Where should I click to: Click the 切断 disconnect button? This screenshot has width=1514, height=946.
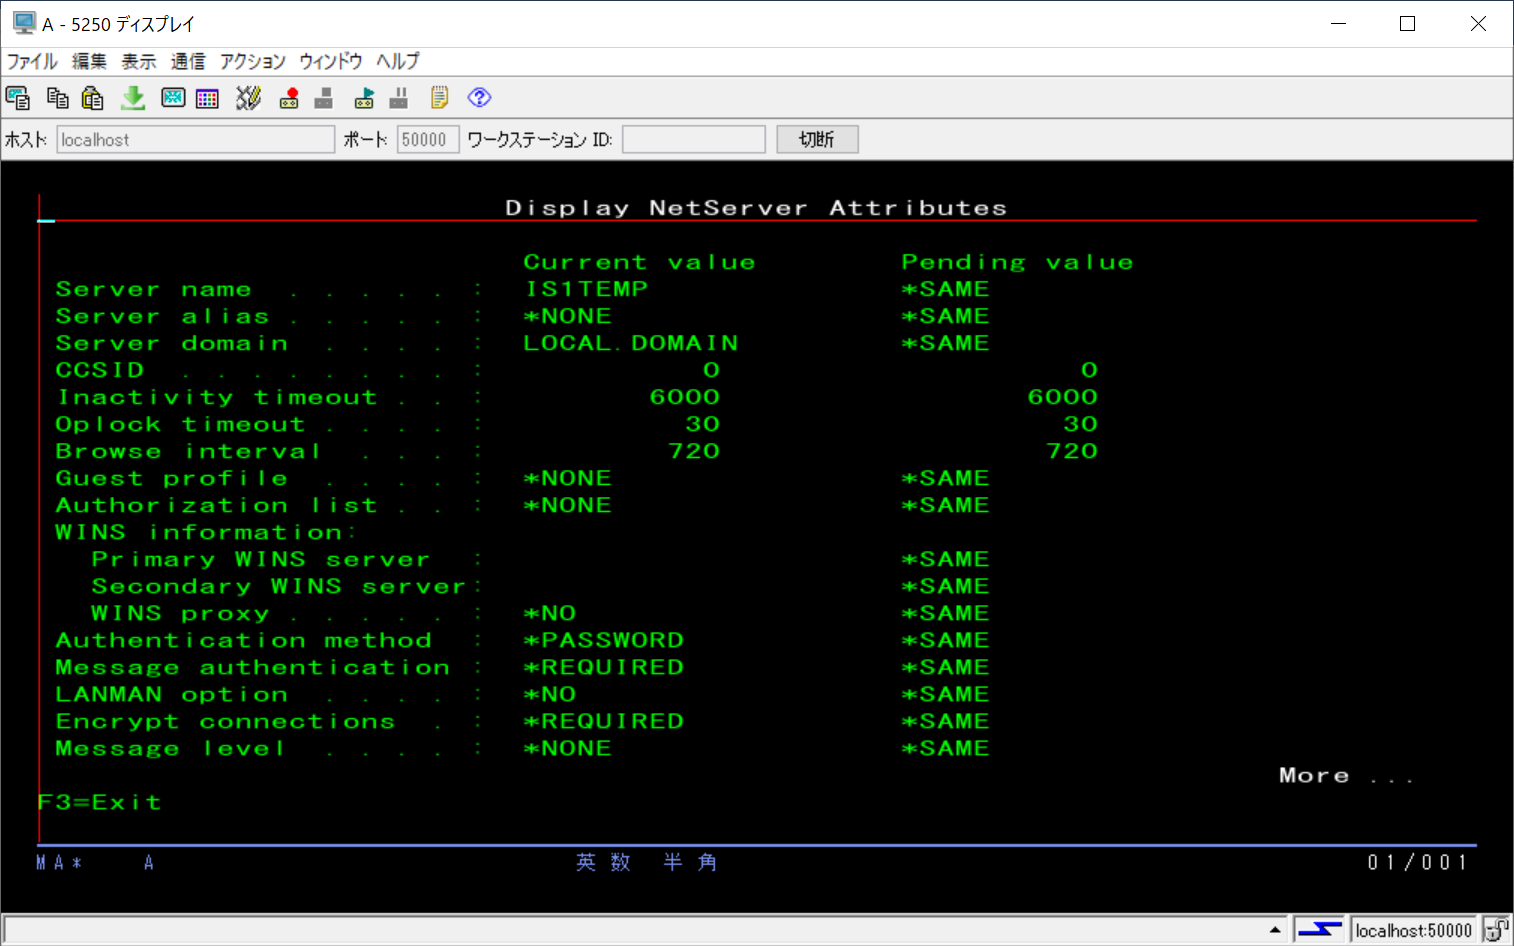click(817, 139)
